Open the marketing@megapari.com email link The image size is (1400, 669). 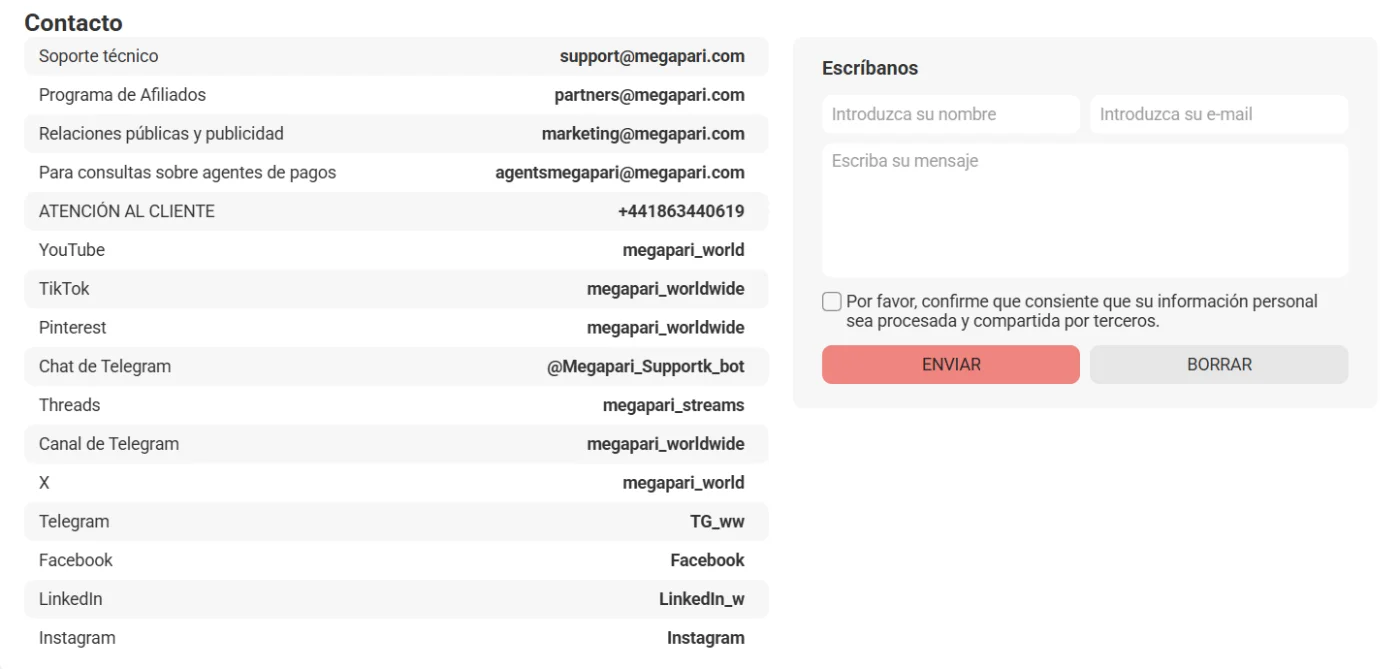pos(643,134)
